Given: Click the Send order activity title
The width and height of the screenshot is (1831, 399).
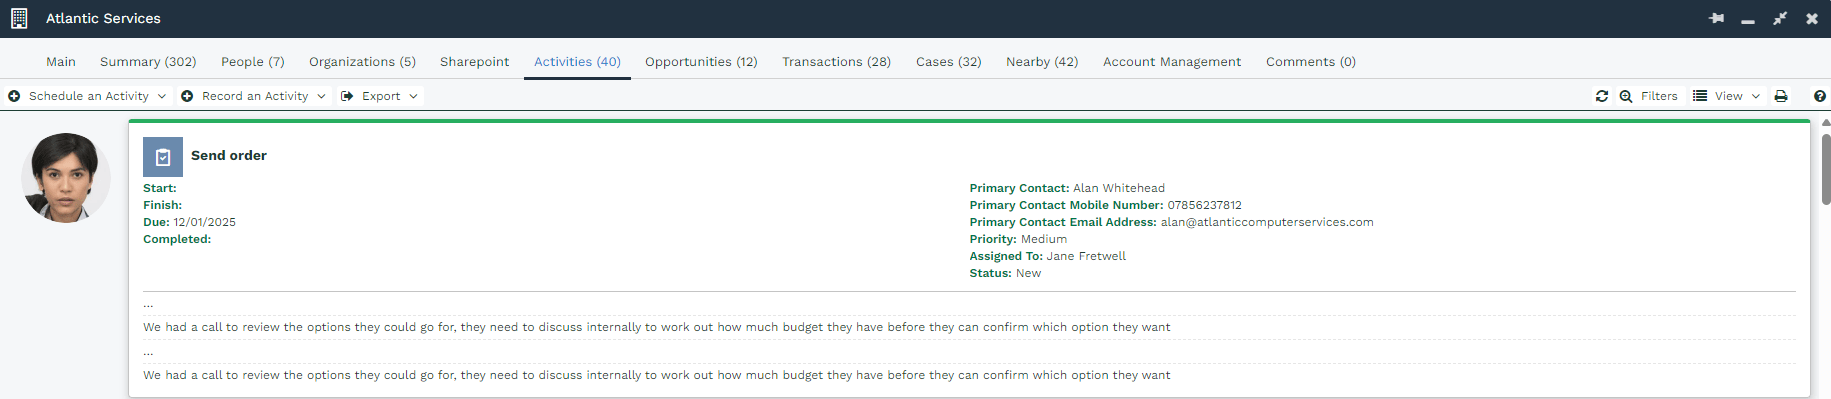Looking at the screenshot, I should 229,156.
